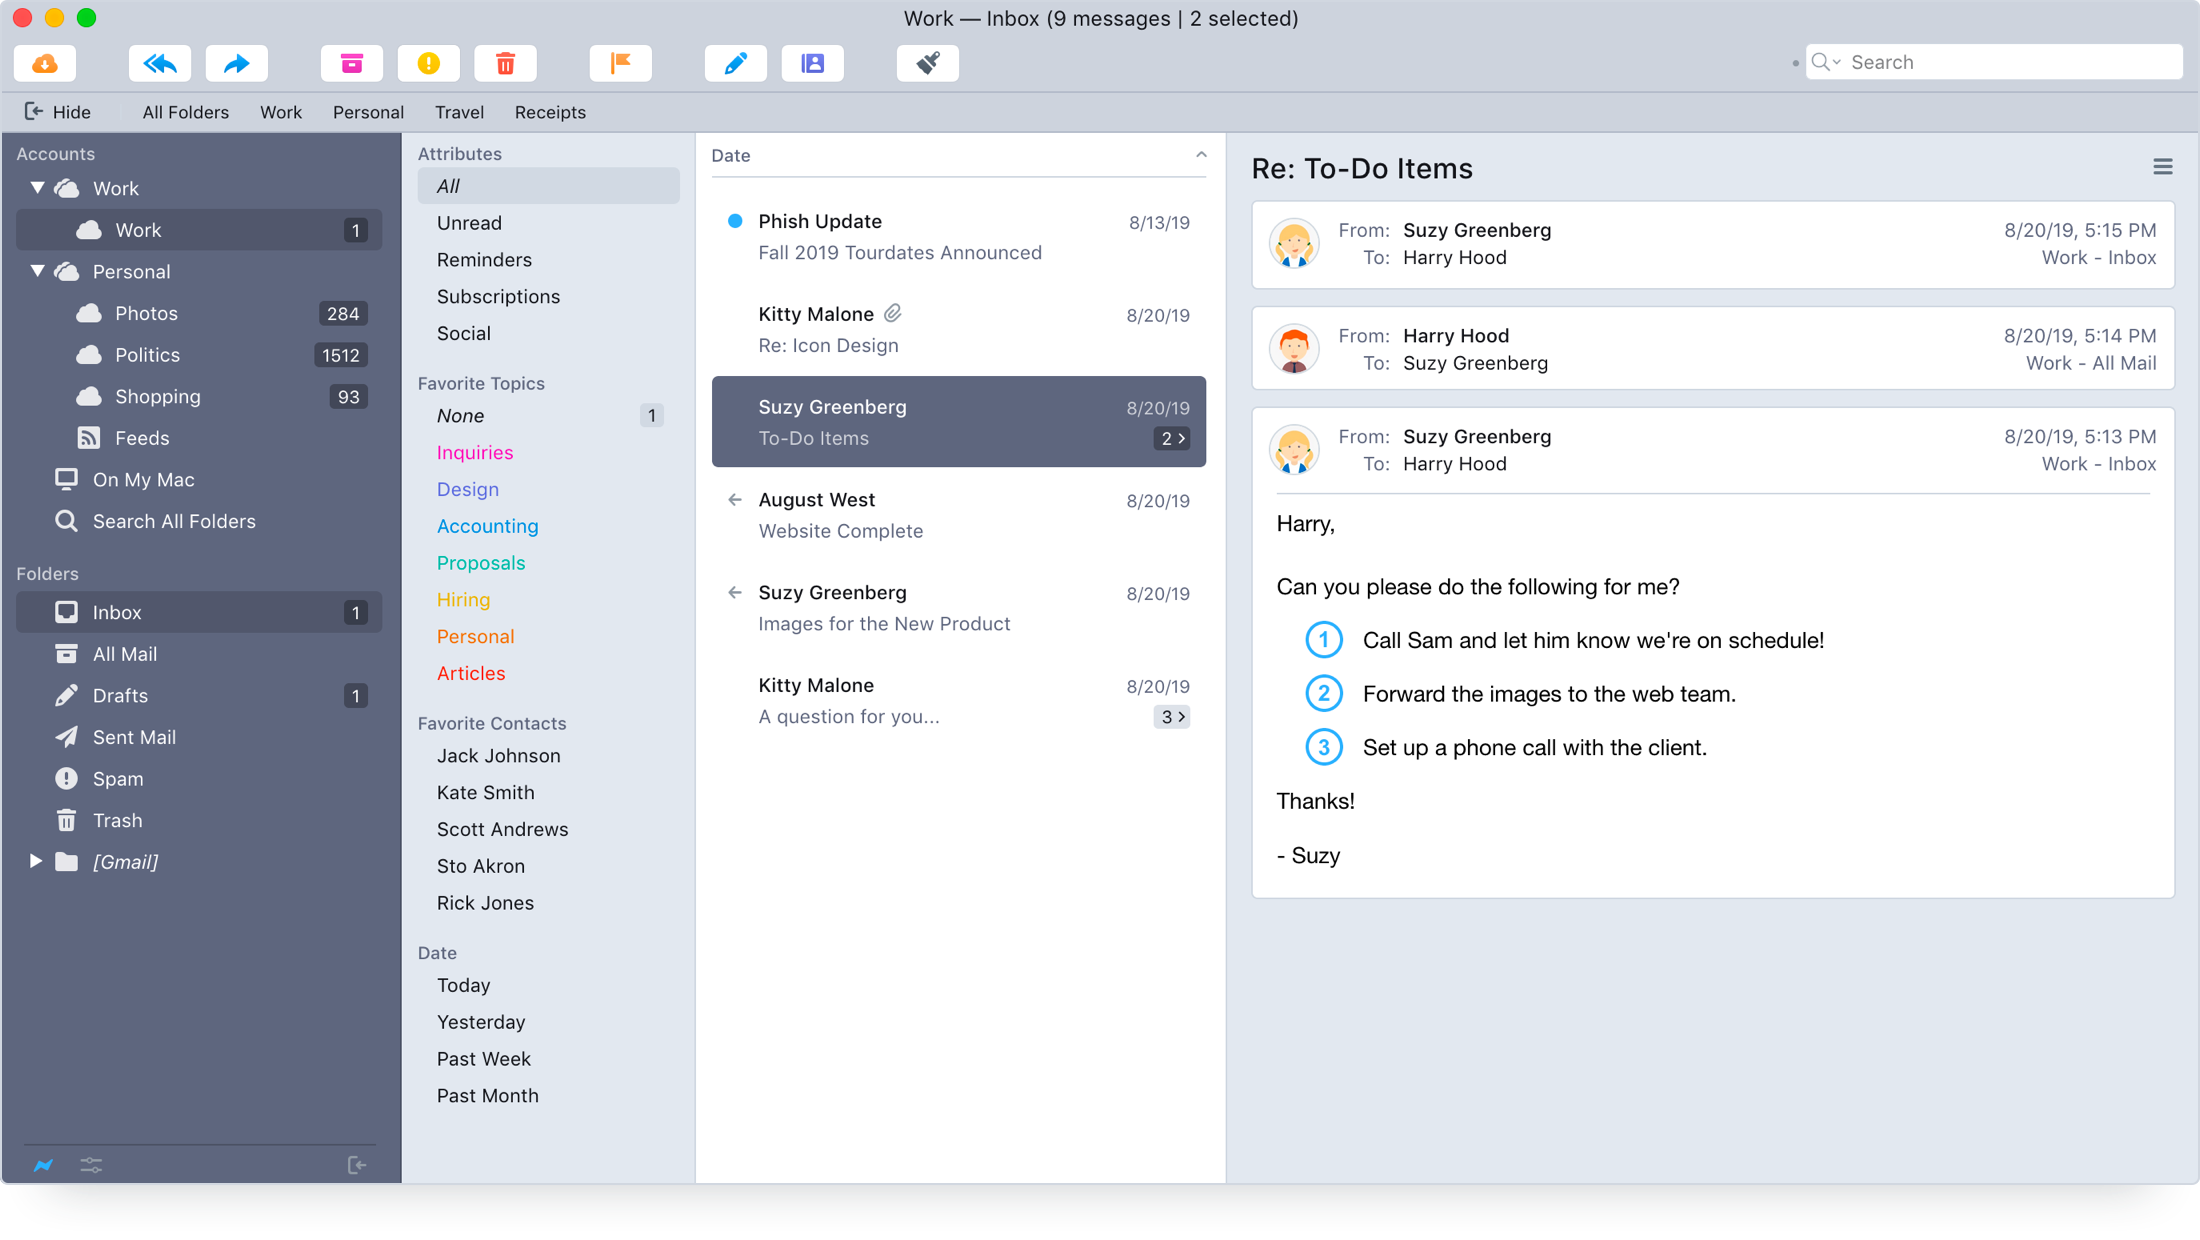Click the Get Mail cloud download icon
The width and height of the screenshot is (2200, 1240).
45,63
